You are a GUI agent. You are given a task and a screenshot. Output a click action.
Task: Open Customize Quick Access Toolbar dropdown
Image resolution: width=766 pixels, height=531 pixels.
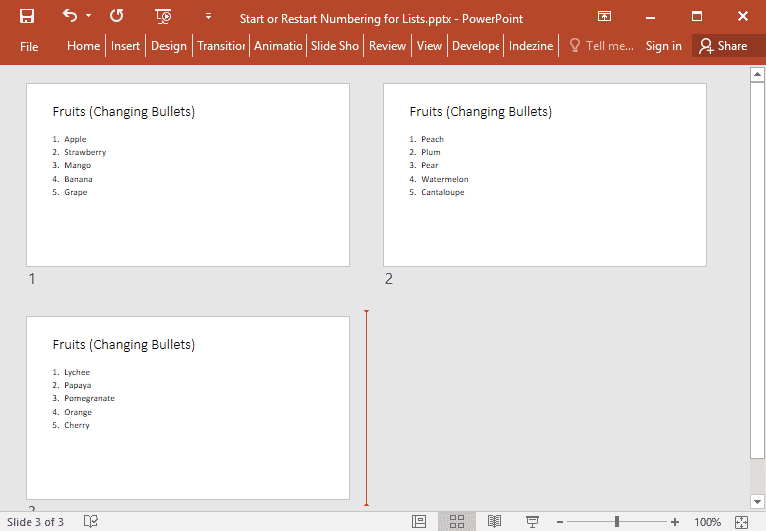pos(208,16)
